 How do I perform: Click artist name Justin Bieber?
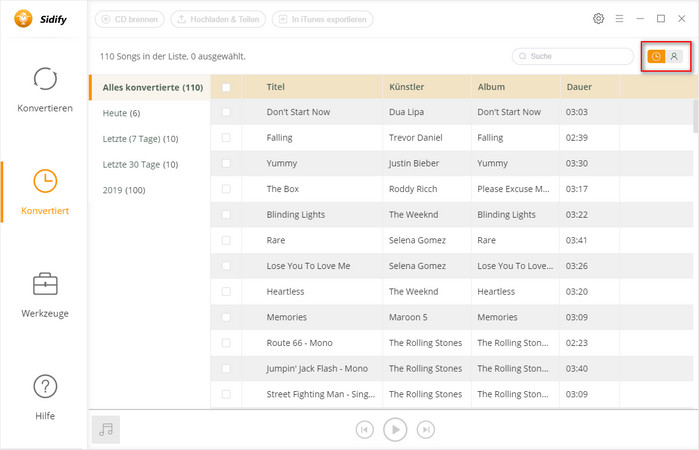coord(414,163)
